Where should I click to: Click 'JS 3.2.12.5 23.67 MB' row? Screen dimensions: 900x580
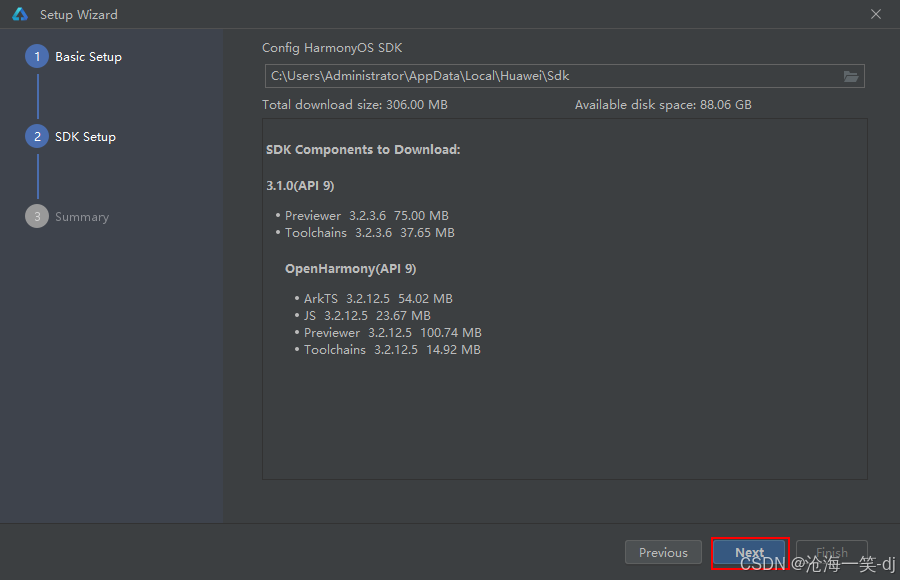[x=367, y=316]
